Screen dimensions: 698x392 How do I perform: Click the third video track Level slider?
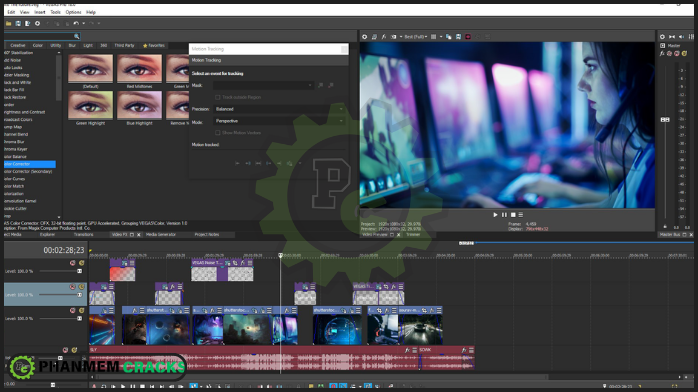point(61,319)
